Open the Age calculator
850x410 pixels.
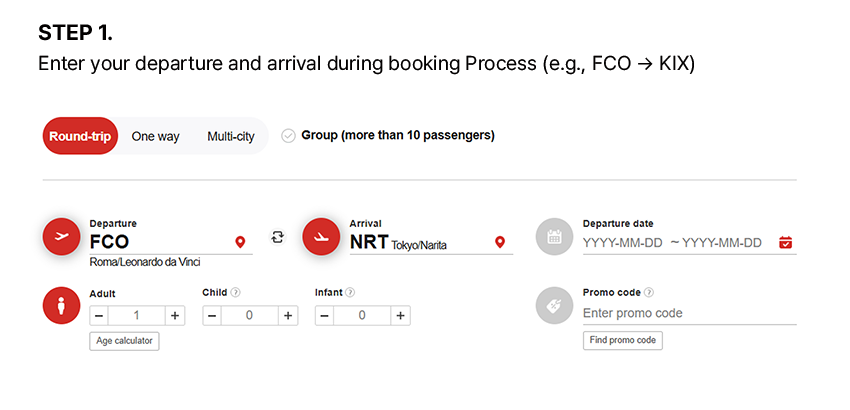[x=124, y=341]
